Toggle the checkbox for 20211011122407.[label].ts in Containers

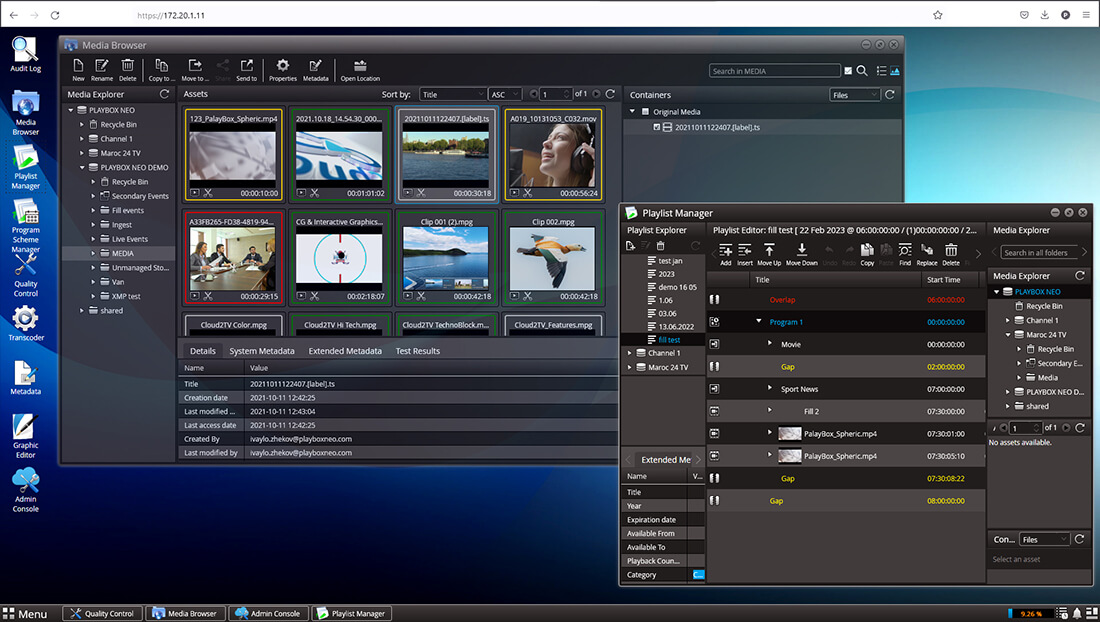(x=657, y=127)
